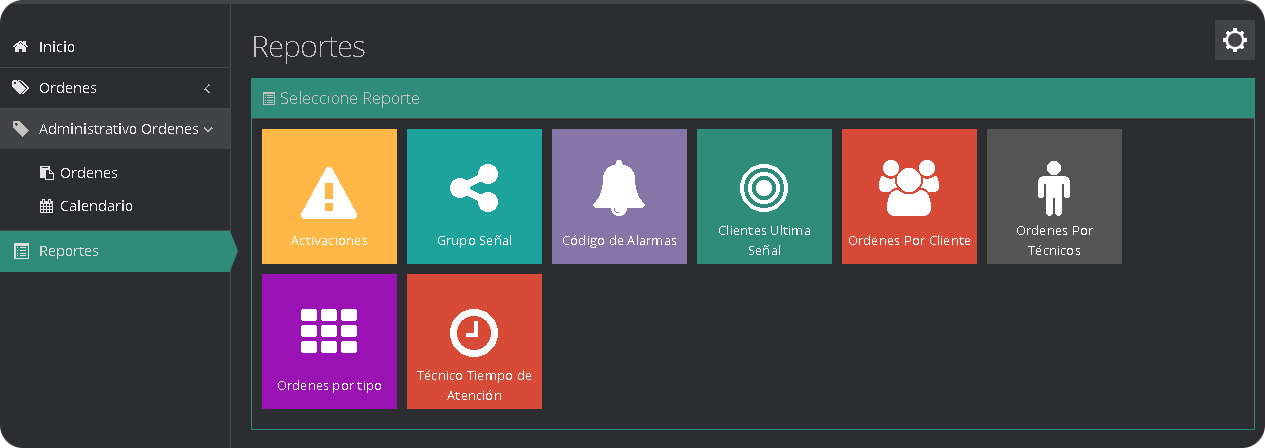Open the Calendario submenu item
1265x448 pixels.
[x=95, y=206]
